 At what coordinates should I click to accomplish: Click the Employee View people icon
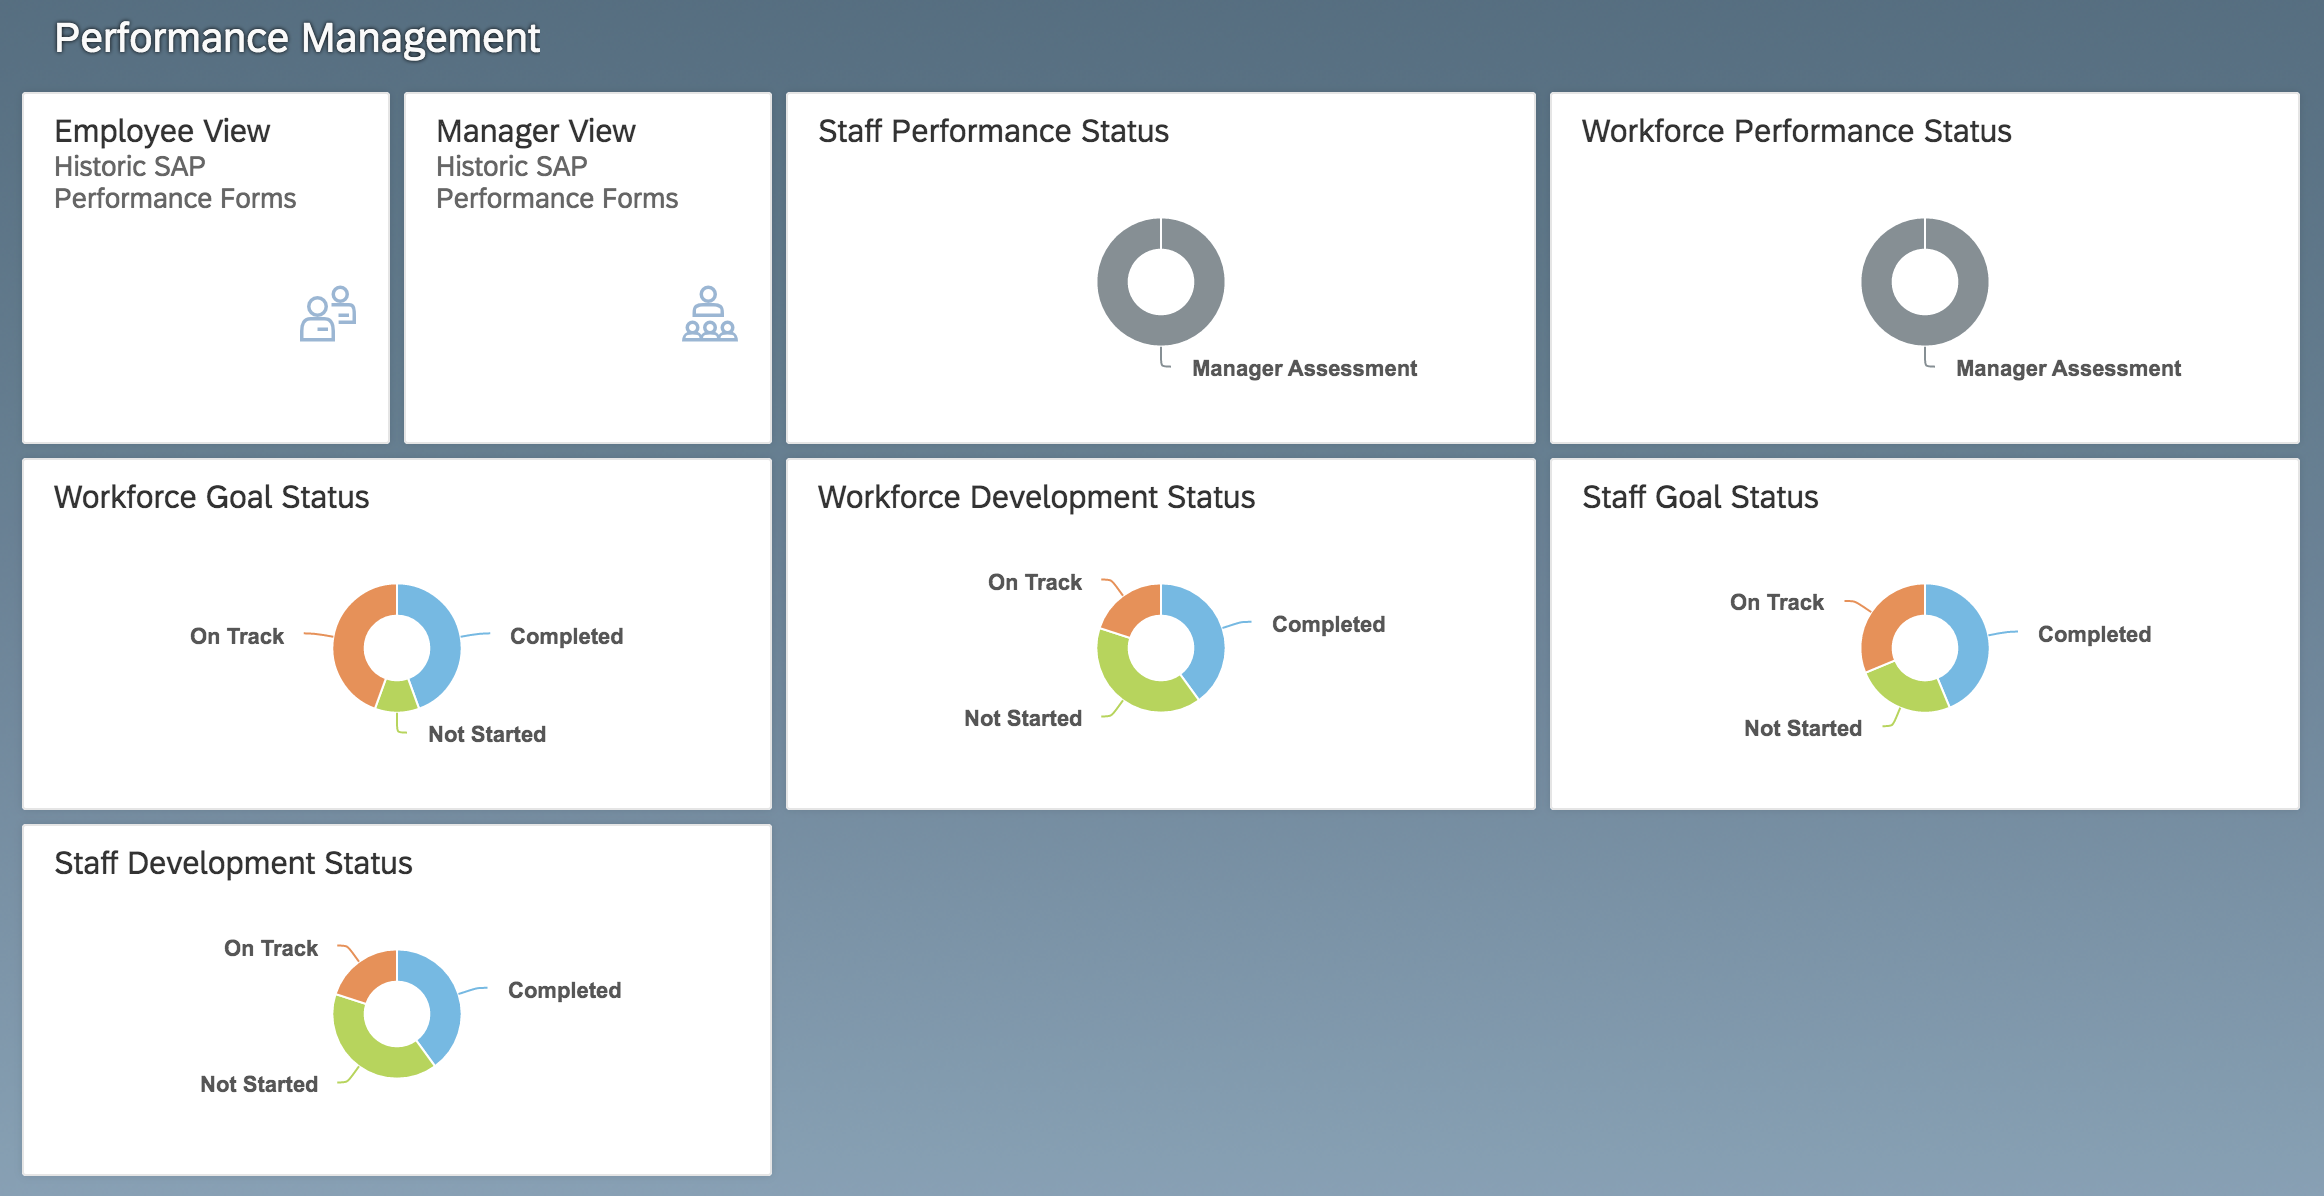click(x=328, y=314)
